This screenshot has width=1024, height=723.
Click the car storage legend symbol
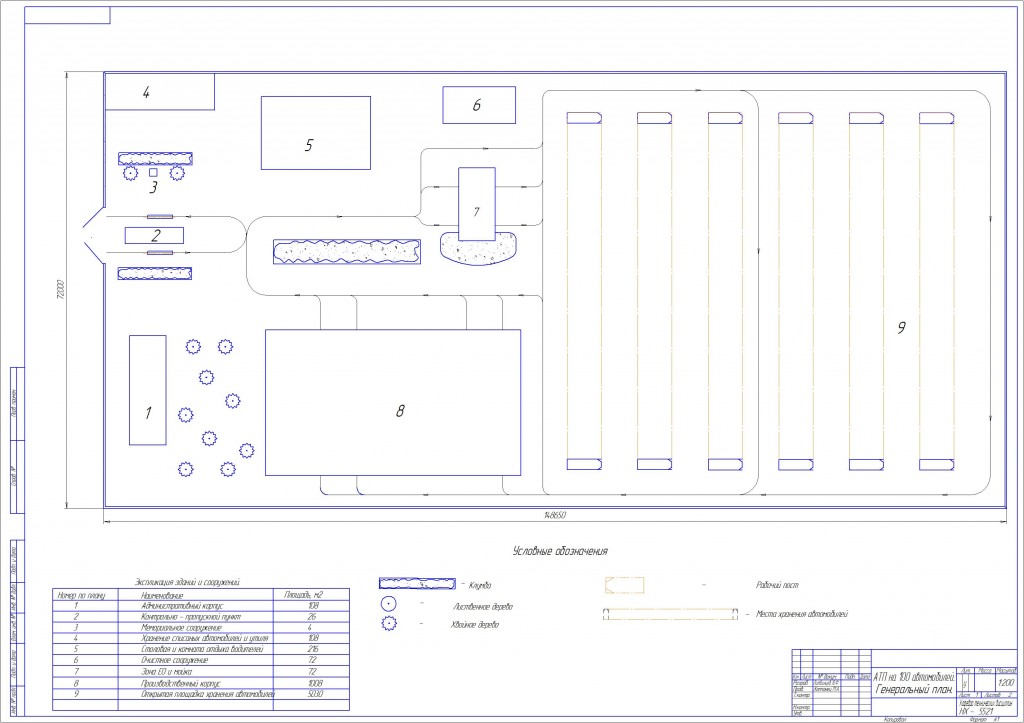point(670,614)
